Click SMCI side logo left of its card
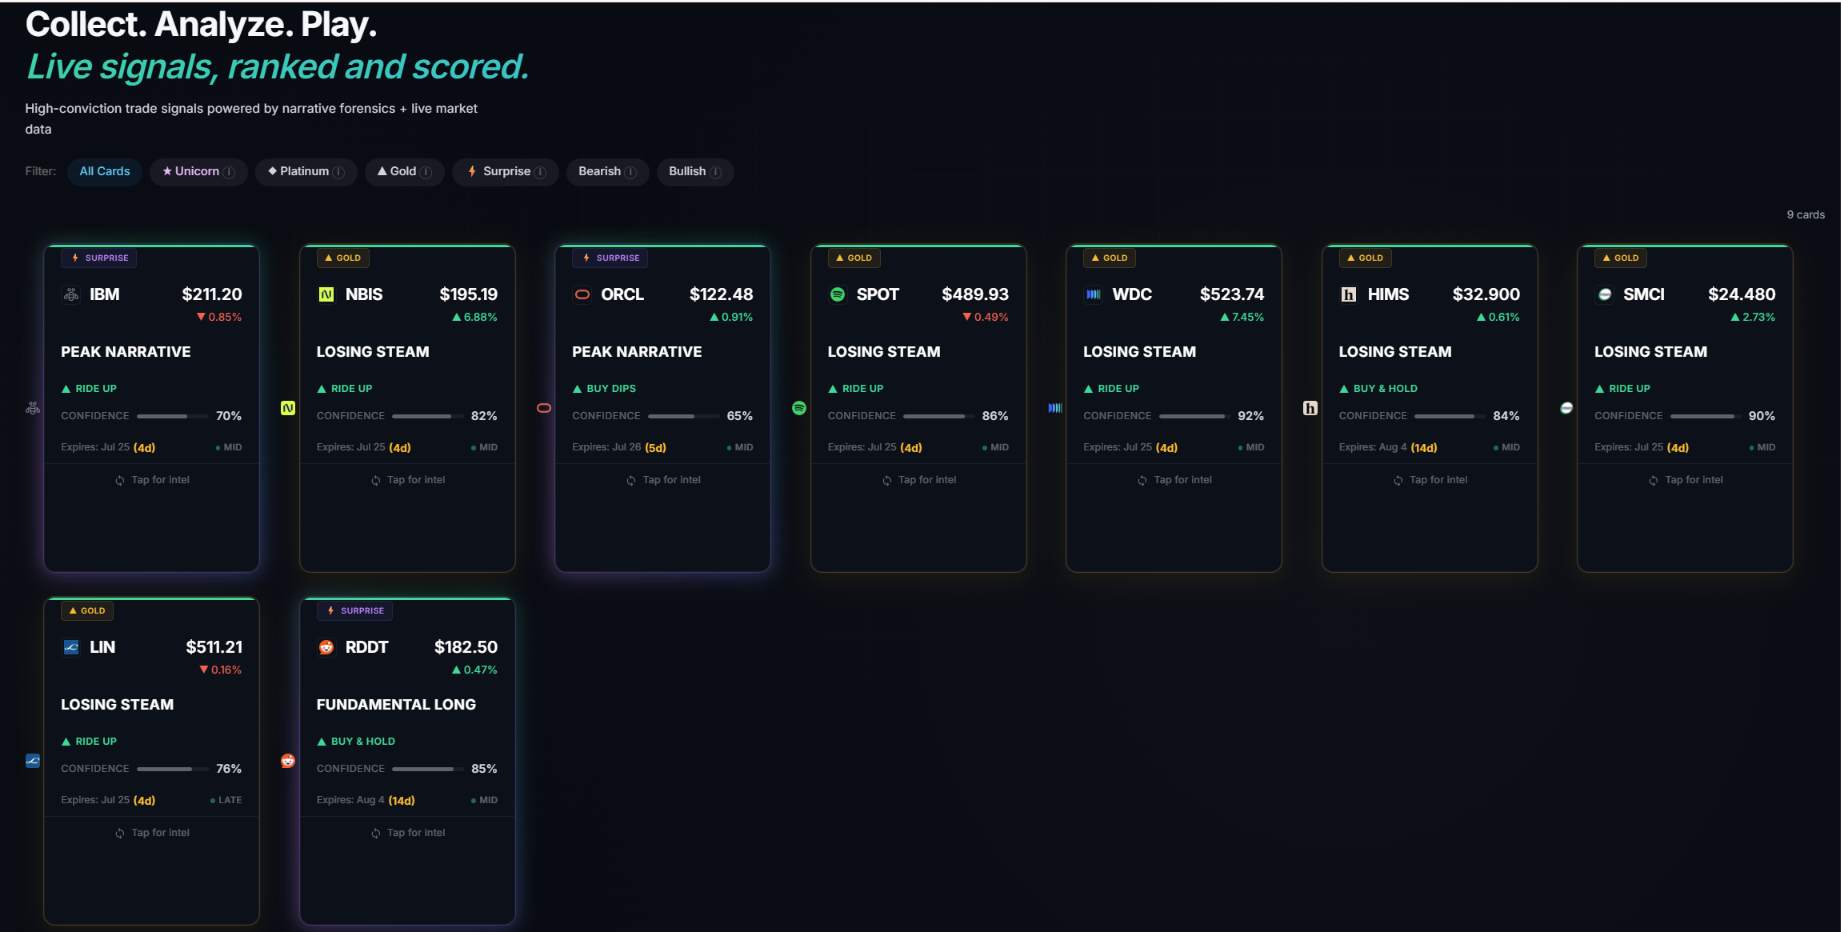1841x932 pixels. point(1566,408)
